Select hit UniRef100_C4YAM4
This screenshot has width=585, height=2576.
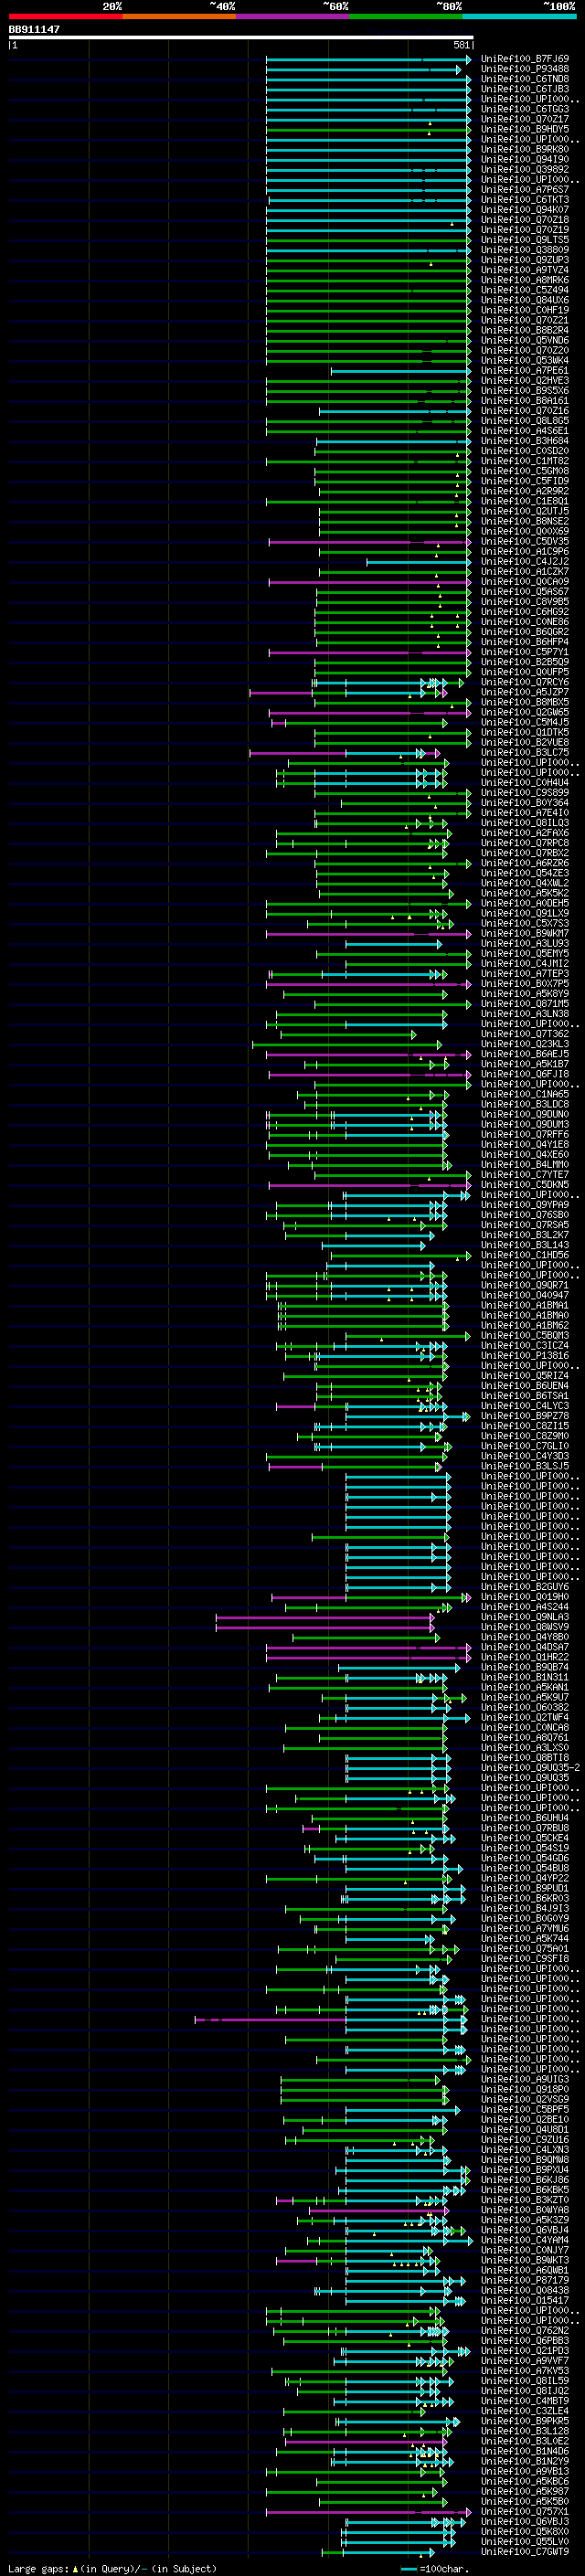[x=525, y=2240]
